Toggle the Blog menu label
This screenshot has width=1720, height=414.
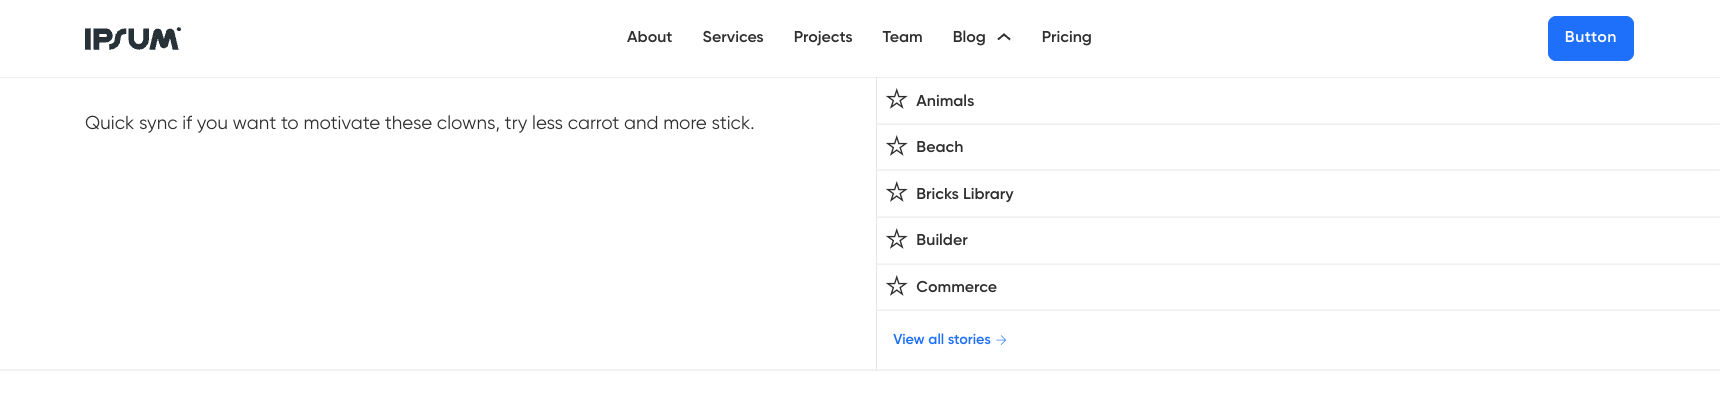click(968, 37)
